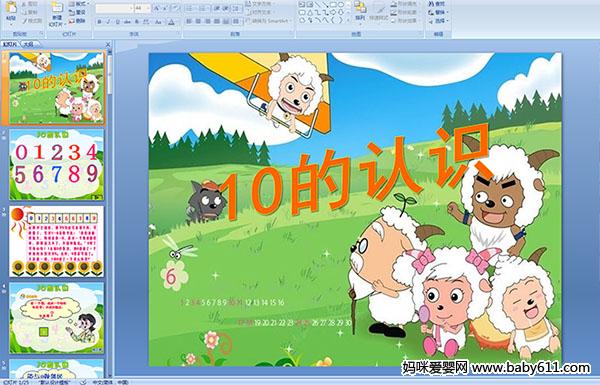The image size is (600, 385).
Task: Select slide 2 thumbnail with digits 0-9
Action: click(x=56, y=165)
